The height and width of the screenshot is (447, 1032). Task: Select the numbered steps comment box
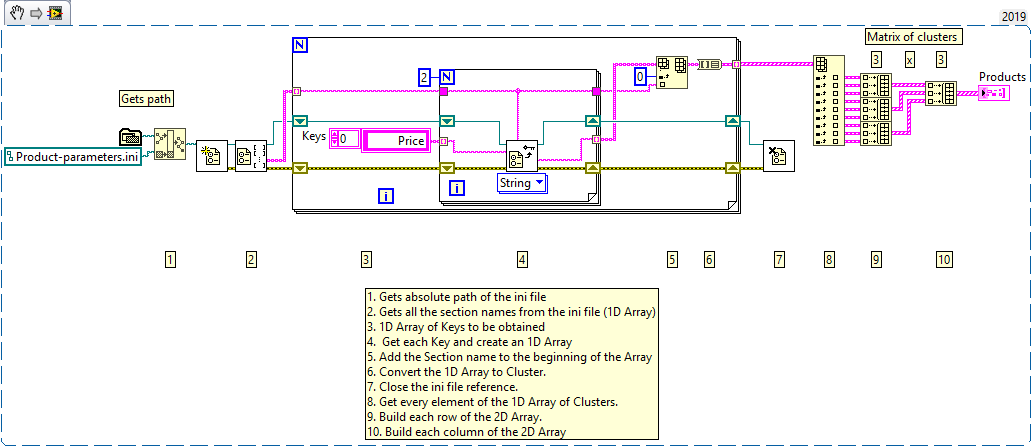510,364
